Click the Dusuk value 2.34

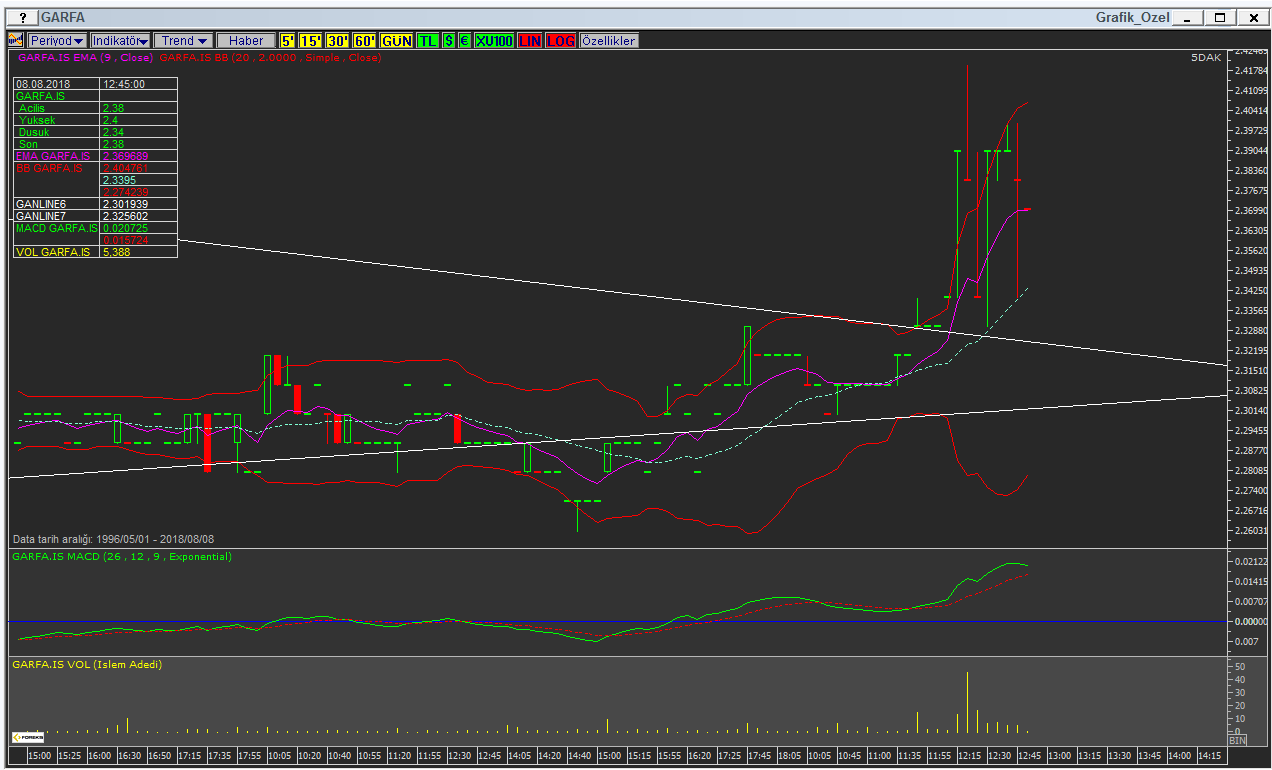point(139,132)
